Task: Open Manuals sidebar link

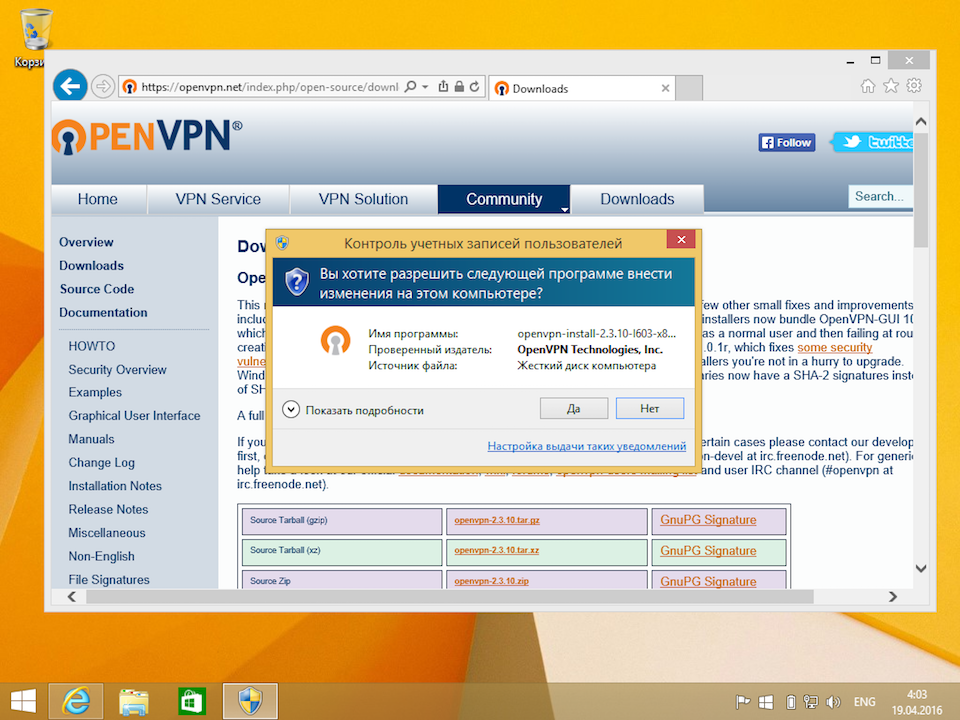Action: (x=91, y=439)
